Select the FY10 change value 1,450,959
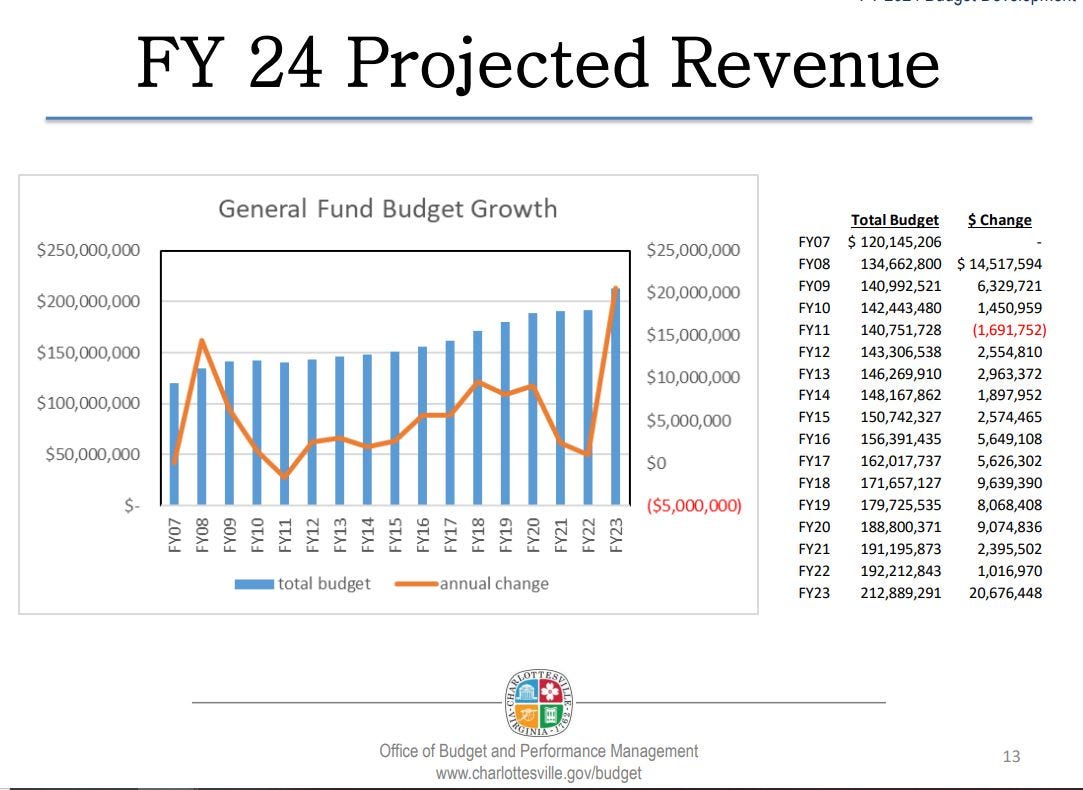Image resolution: width=1083 pixels, height=790 pixels. point(1009,308)
